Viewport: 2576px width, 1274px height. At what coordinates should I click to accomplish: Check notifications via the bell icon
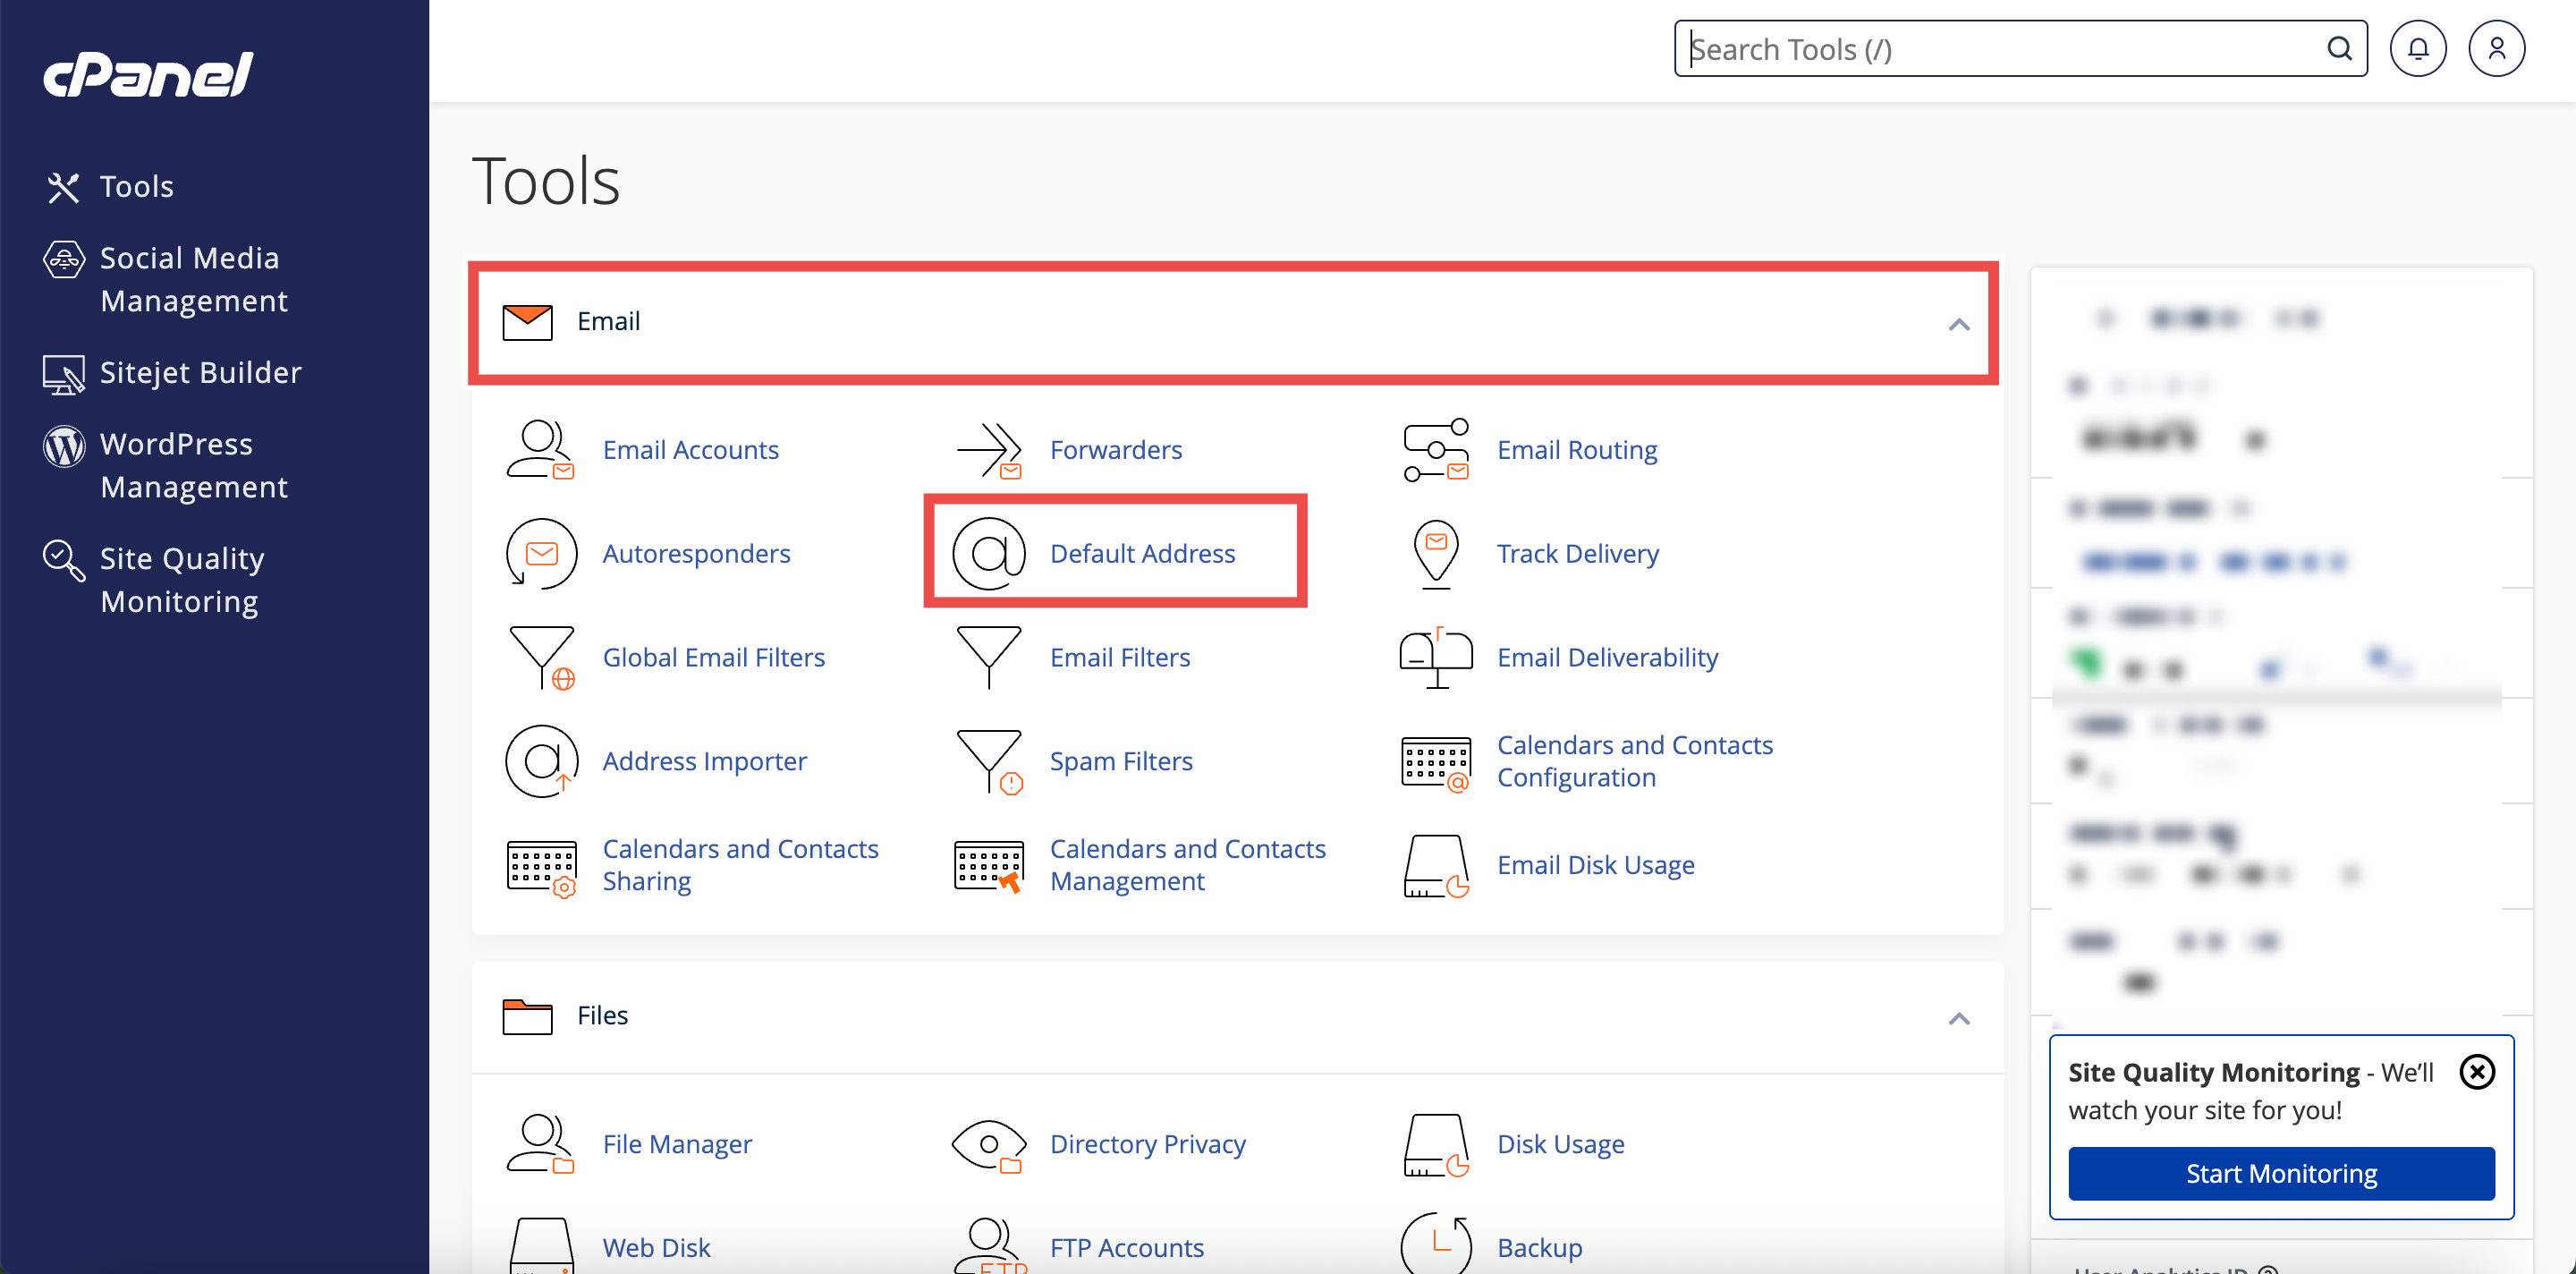point(2418,47)
